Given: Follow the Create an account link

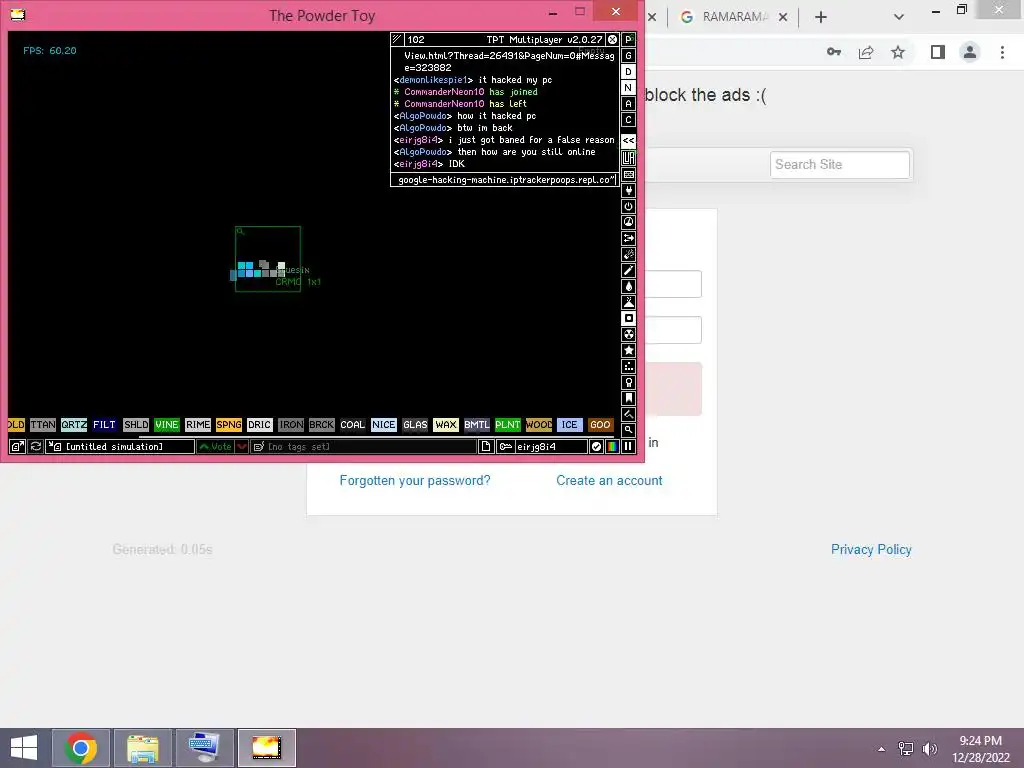Looking at the screenshot, I should pos(609,481).
